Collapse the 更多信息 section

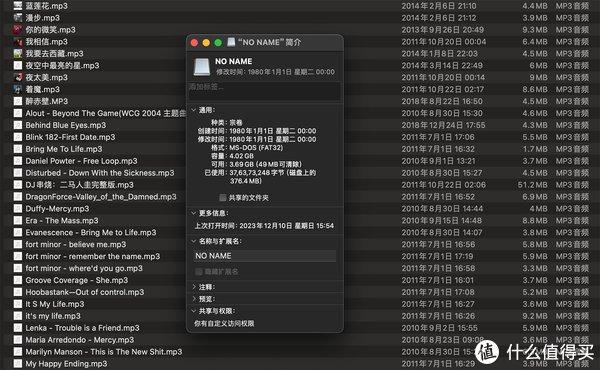pos(194,213)
